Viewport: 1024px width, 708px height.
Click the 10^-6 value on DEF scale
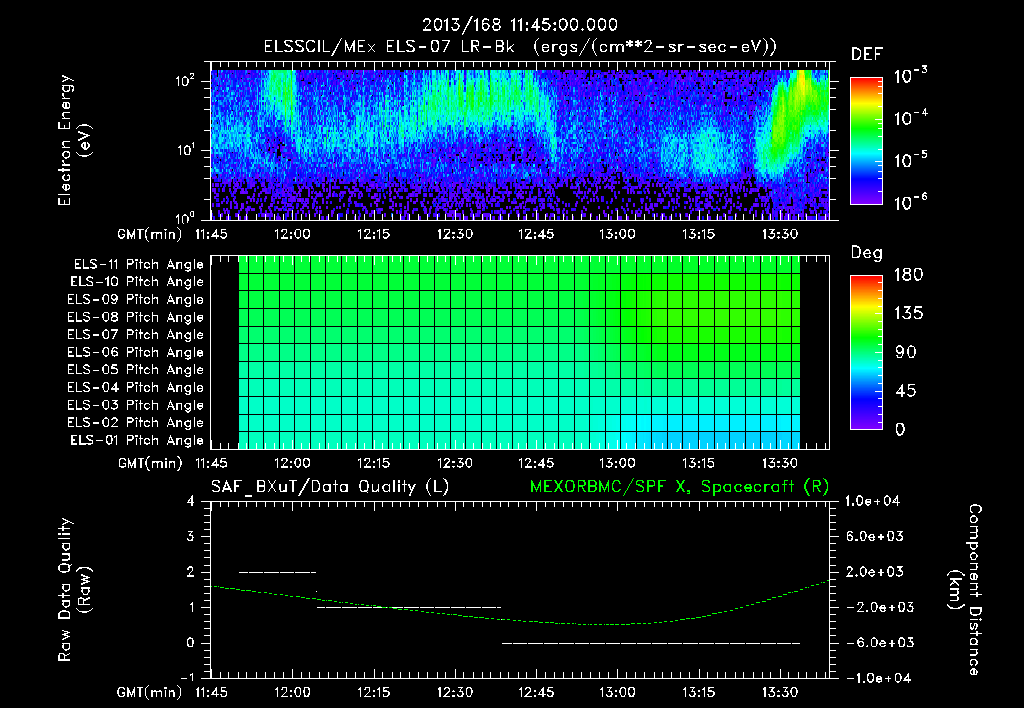click(x=911, y=202)
